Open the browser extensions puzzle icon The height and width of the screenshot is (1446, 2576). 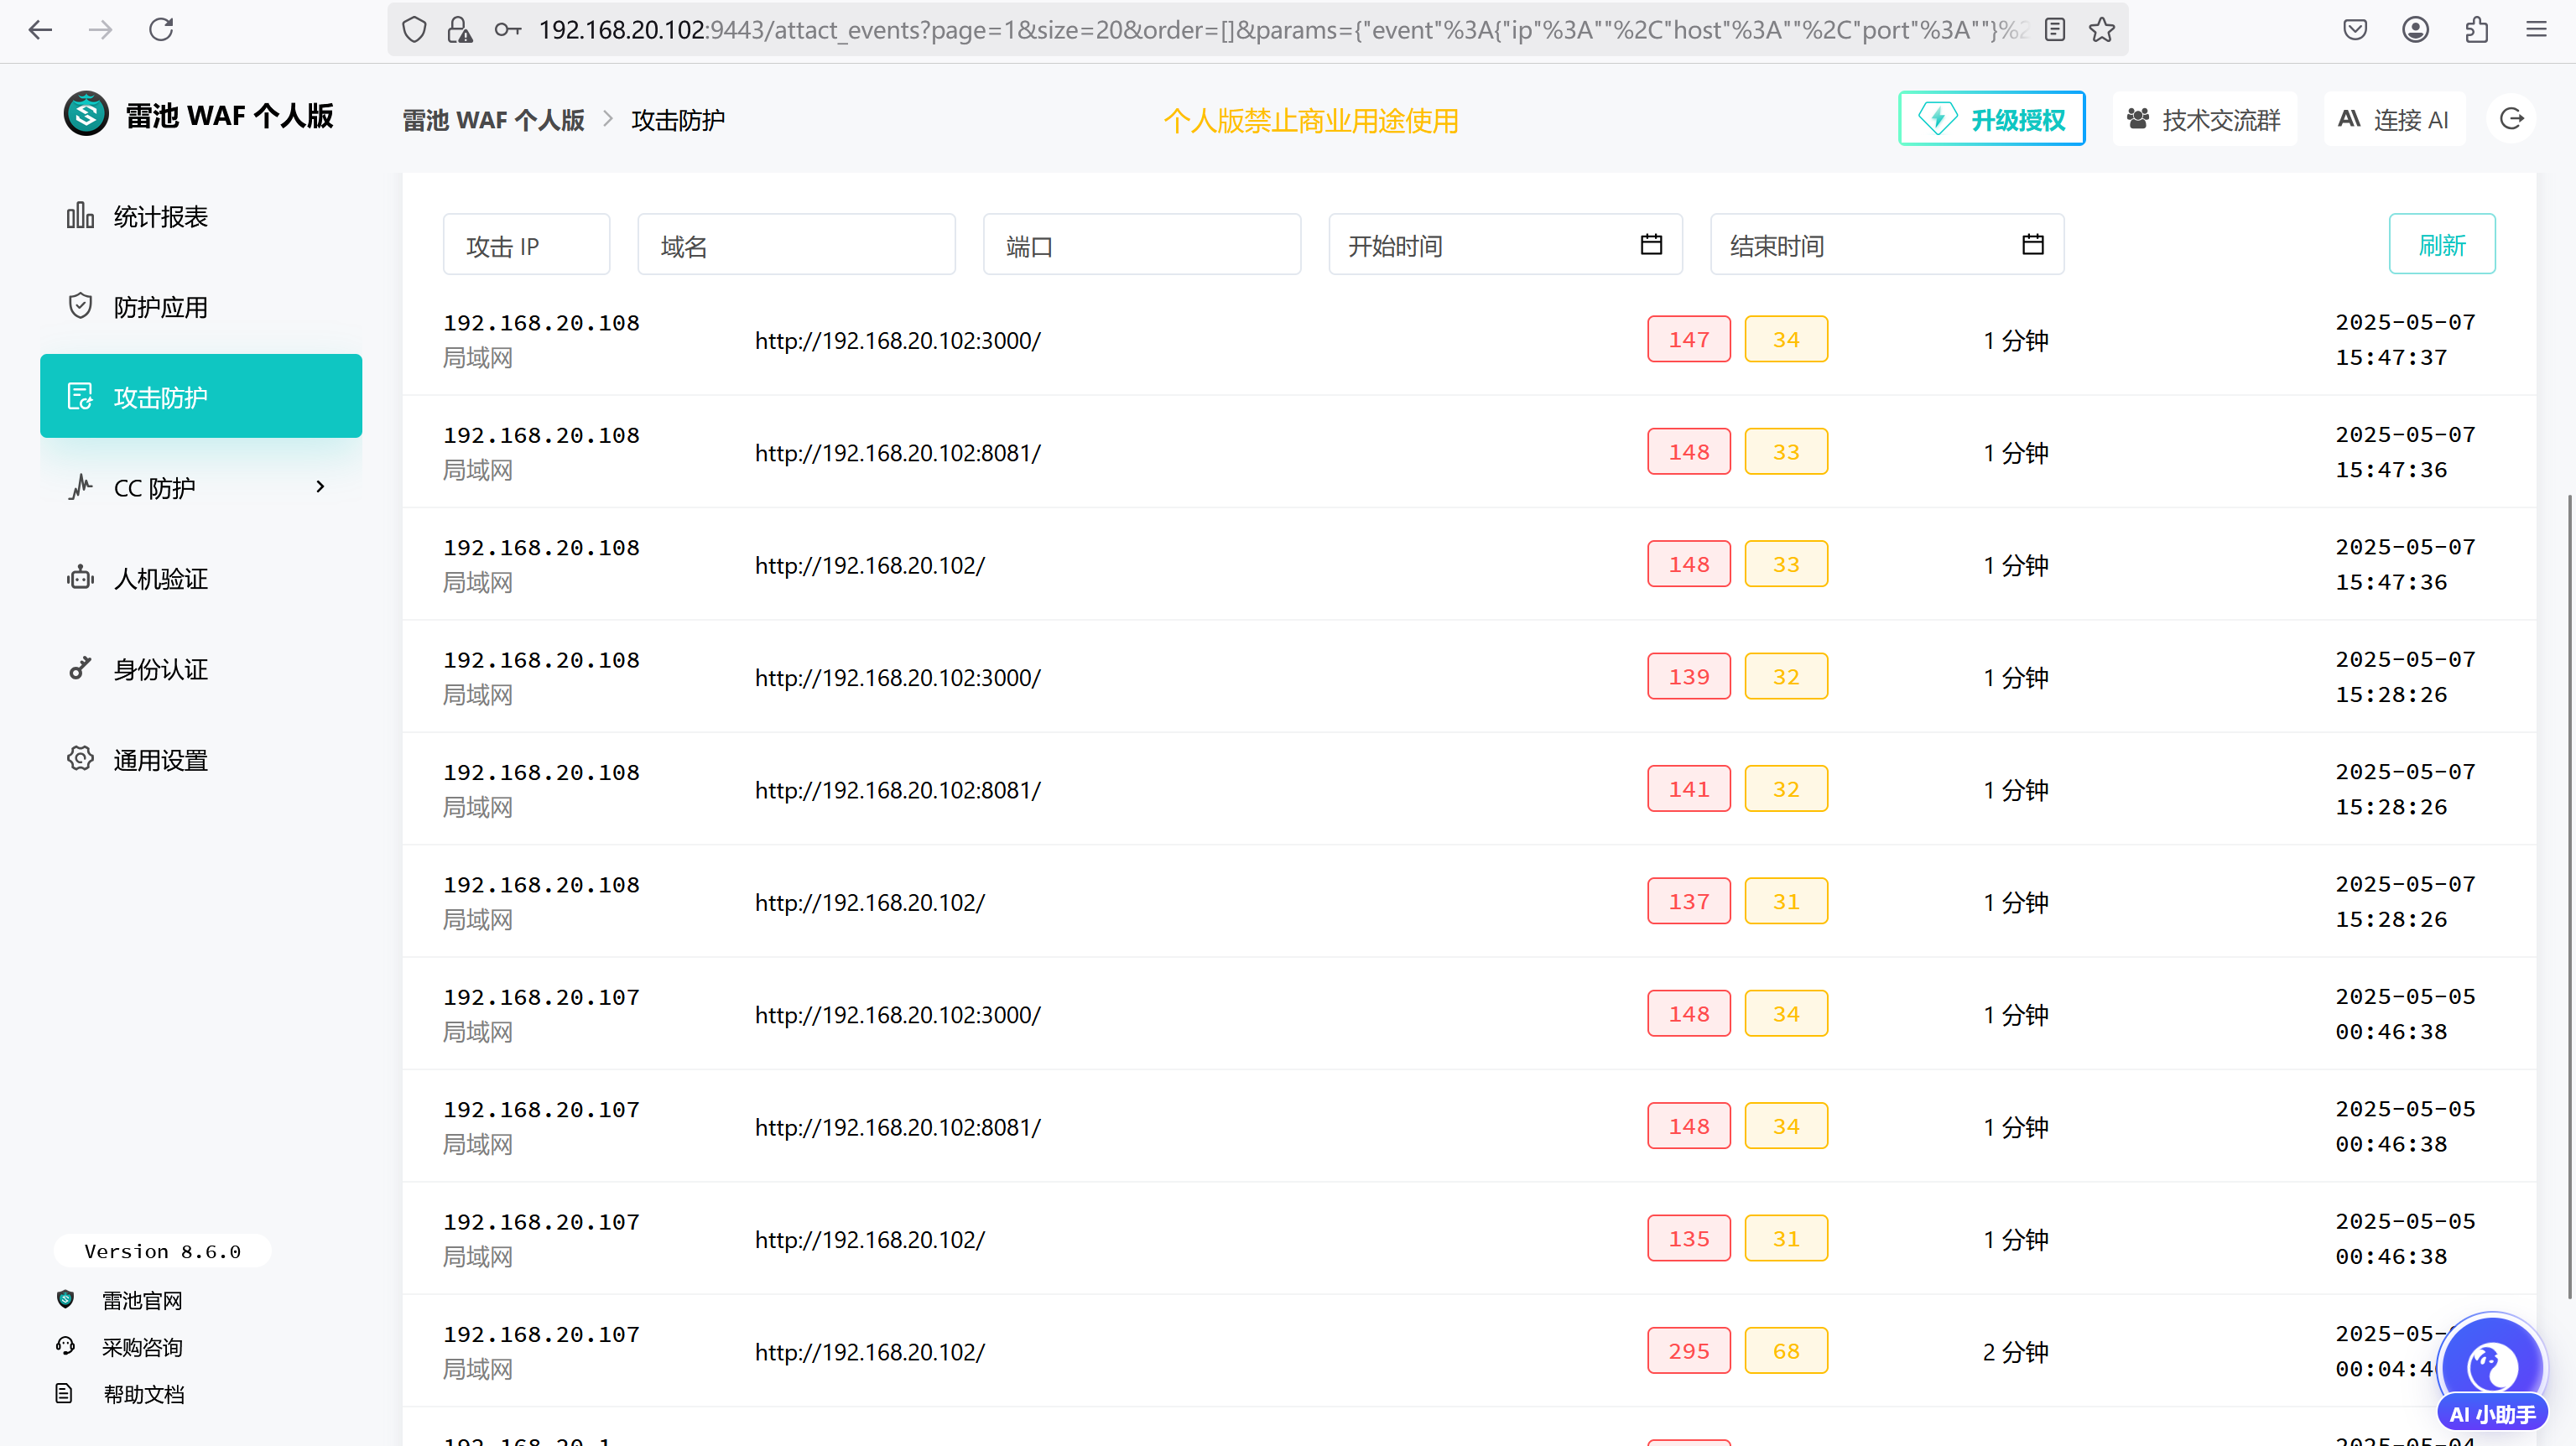point(2476,30)
